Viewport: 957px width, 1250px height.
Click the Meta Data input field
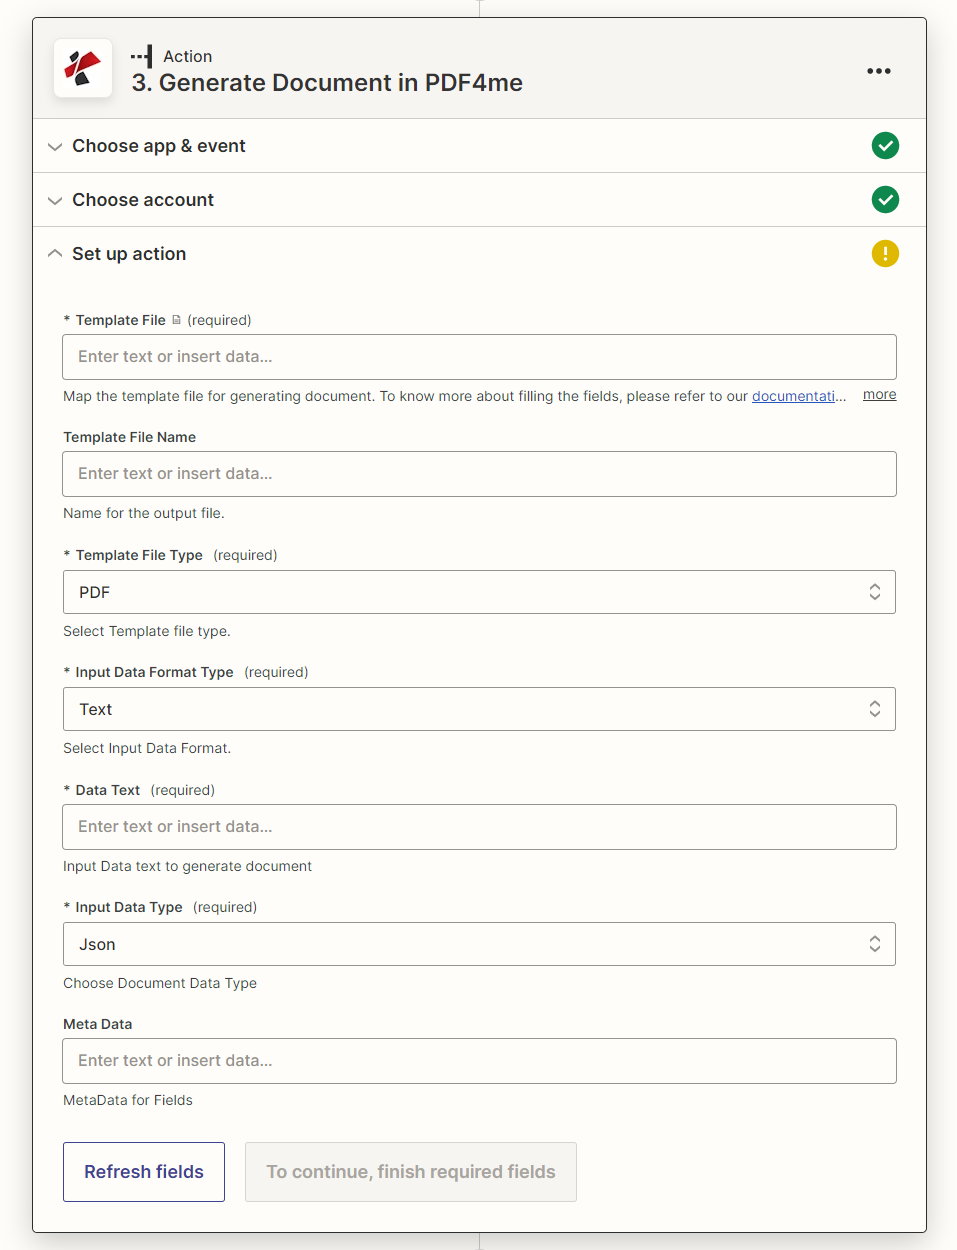[x=479, y=1060]
